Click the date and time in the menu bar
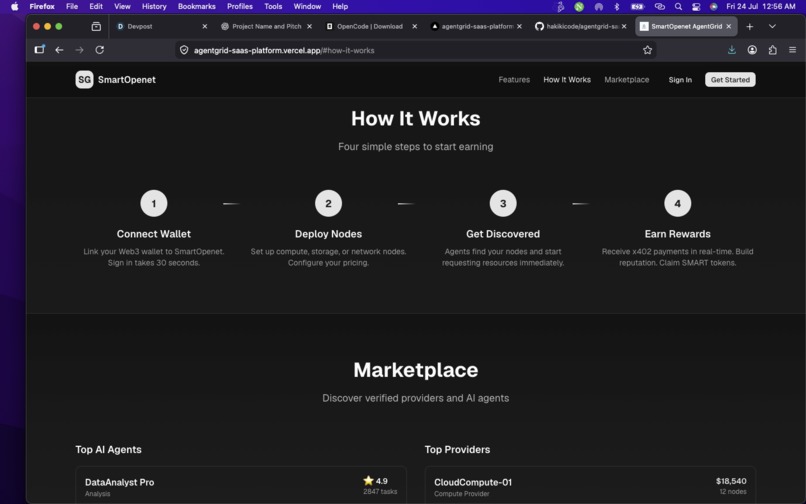The height and width of the screenshot is (504, 806). 761,7
